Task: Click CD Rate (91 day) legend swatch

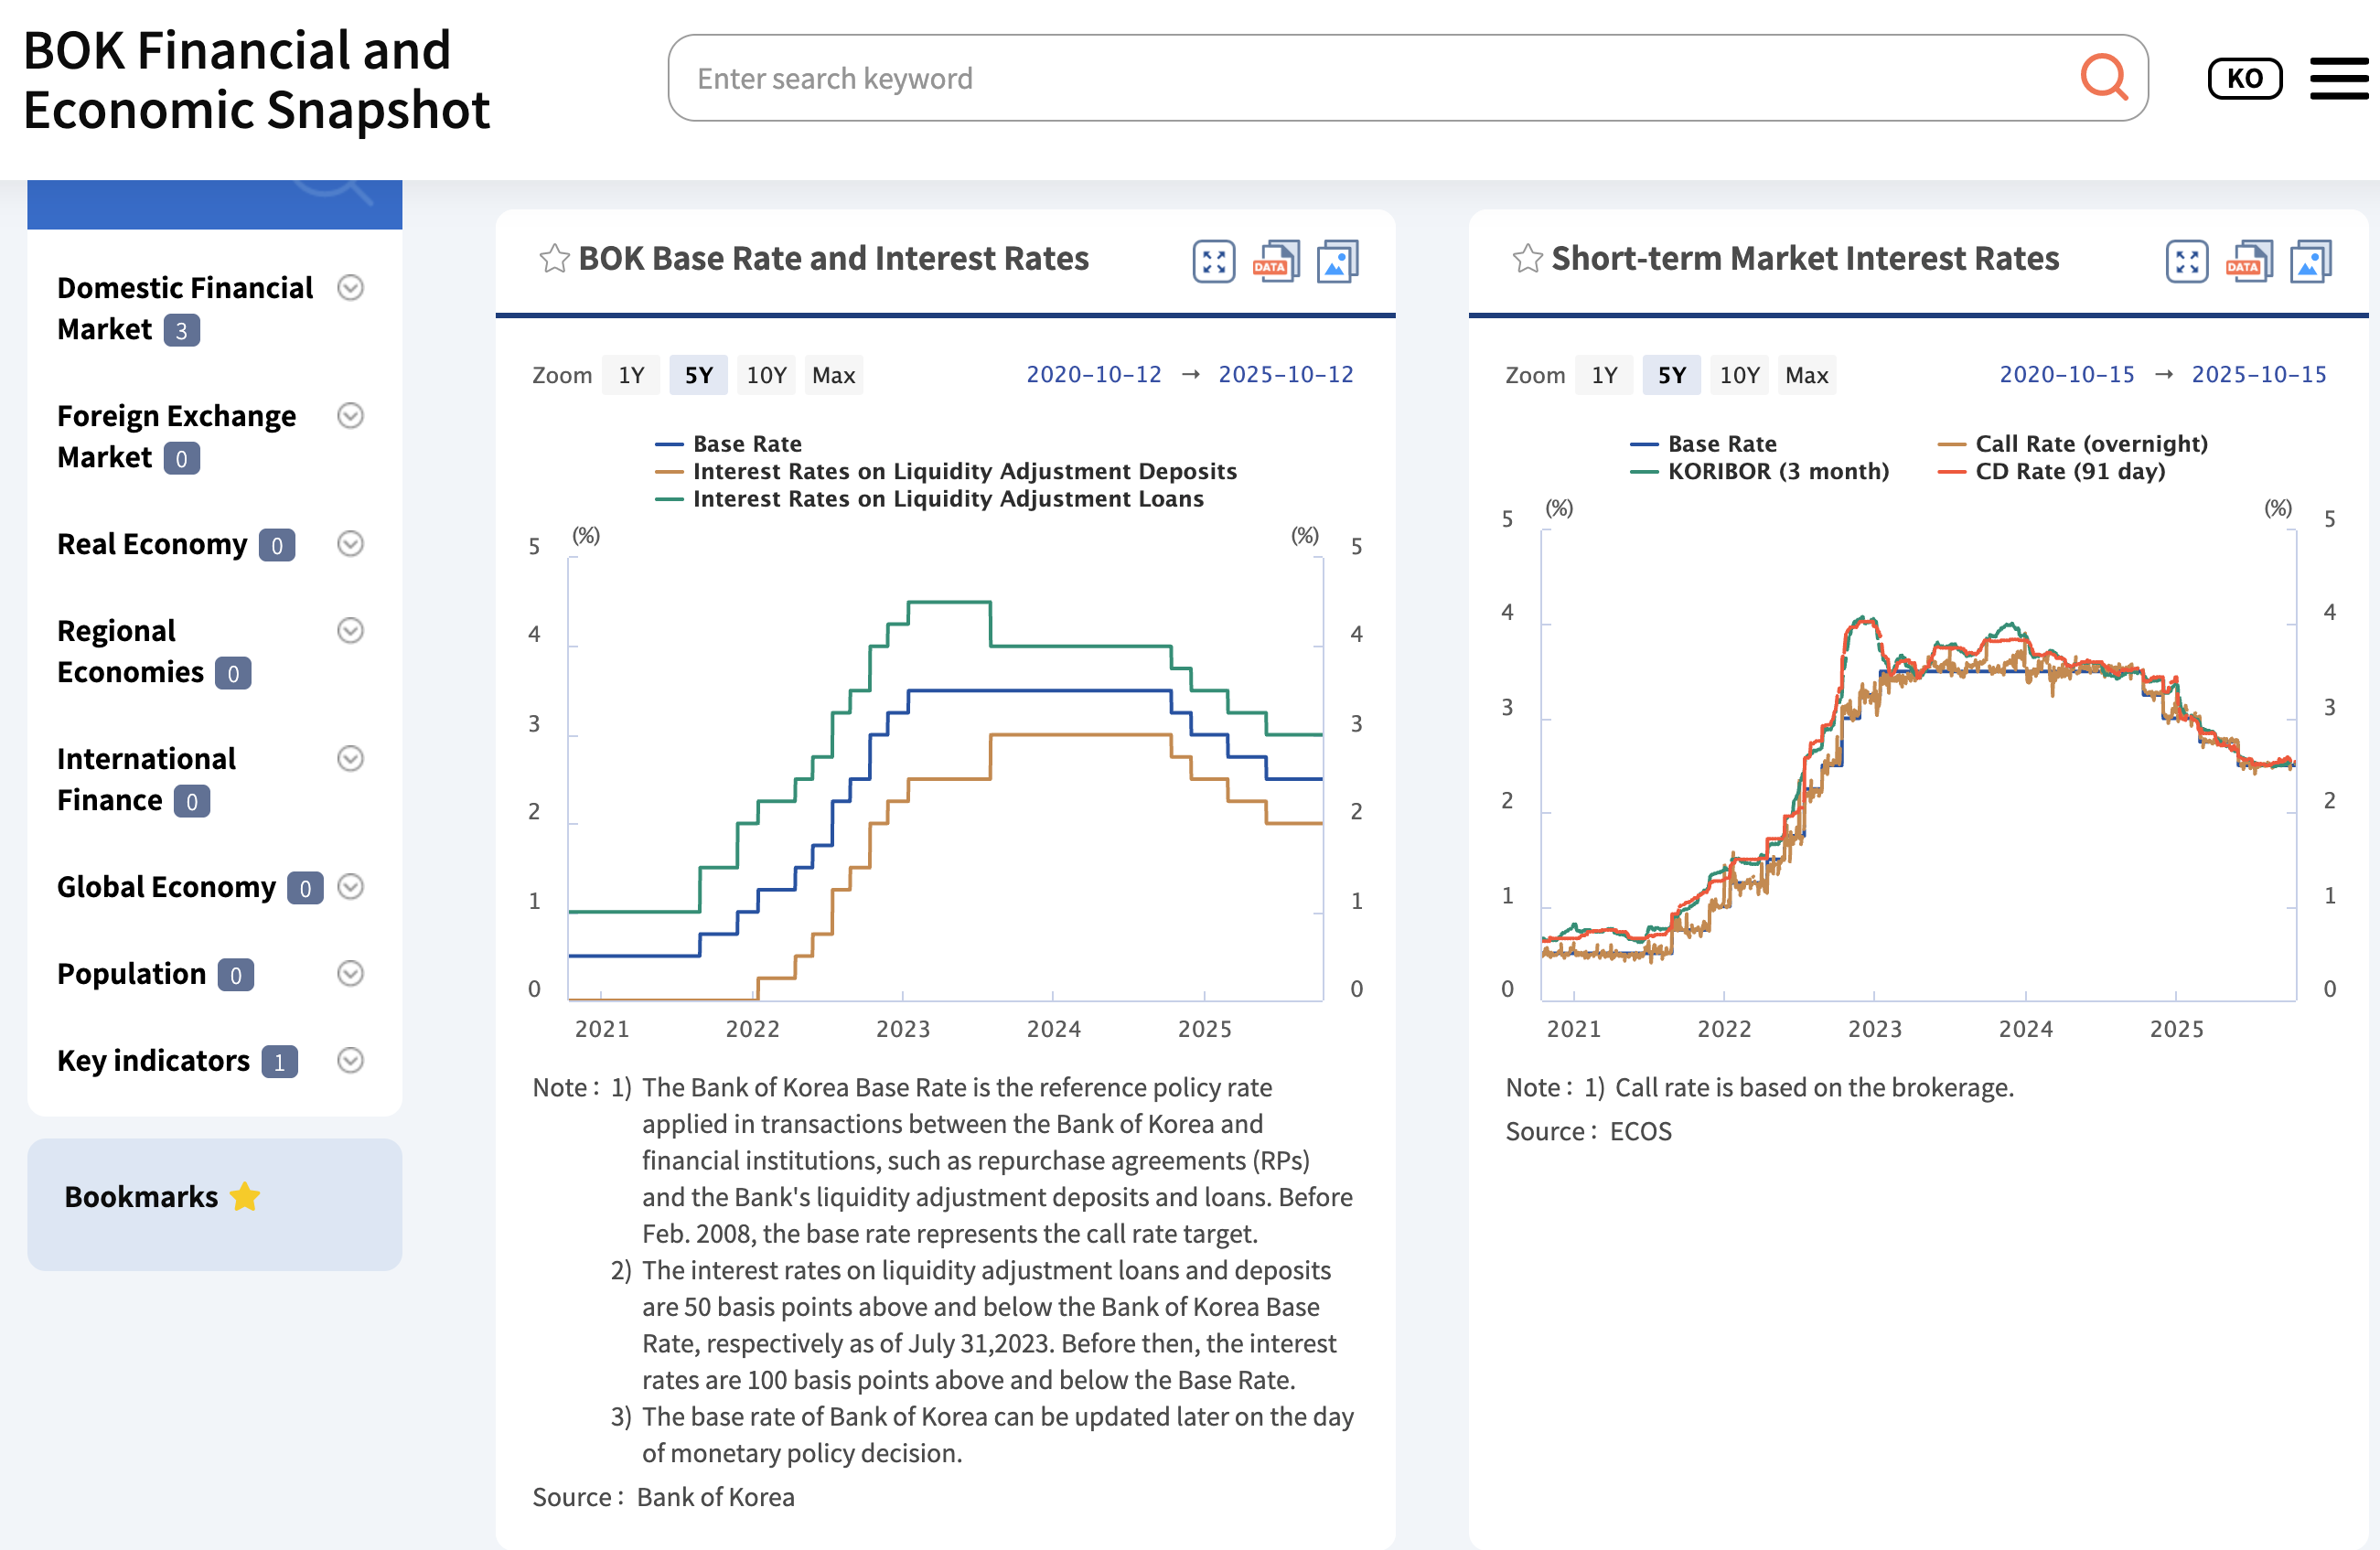Action: [x=1951, y=472]
